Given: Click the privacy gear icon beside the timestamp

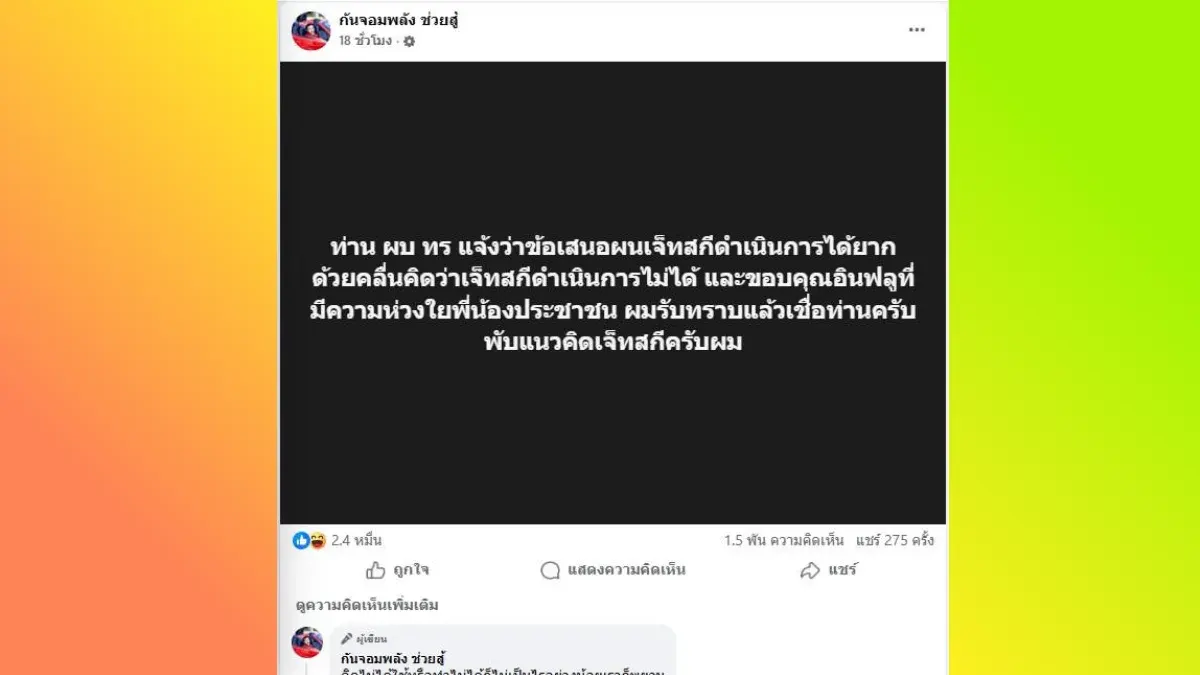Looking at the screenshot, I should tap(409, 41).
